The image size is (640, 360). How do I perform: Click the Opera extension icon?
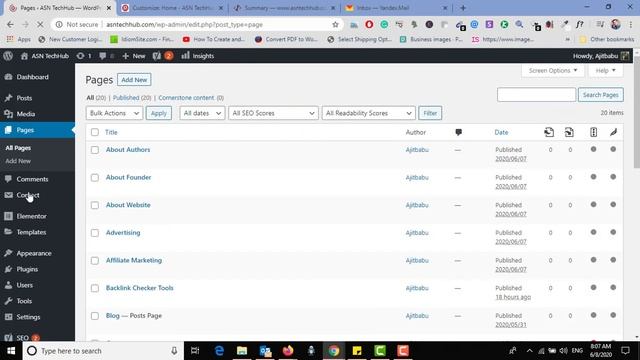pyautogui.click(x=369, y=24)
